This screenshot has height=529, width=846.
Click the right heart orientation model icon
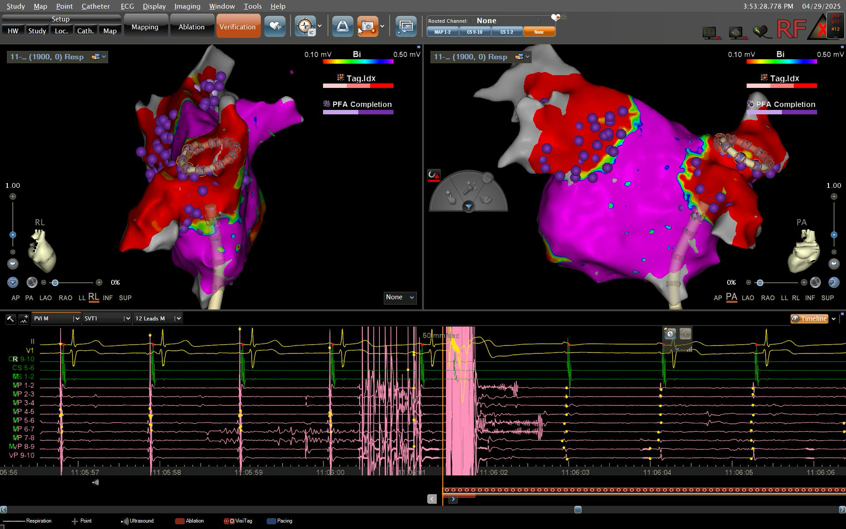tap(804, 249)
